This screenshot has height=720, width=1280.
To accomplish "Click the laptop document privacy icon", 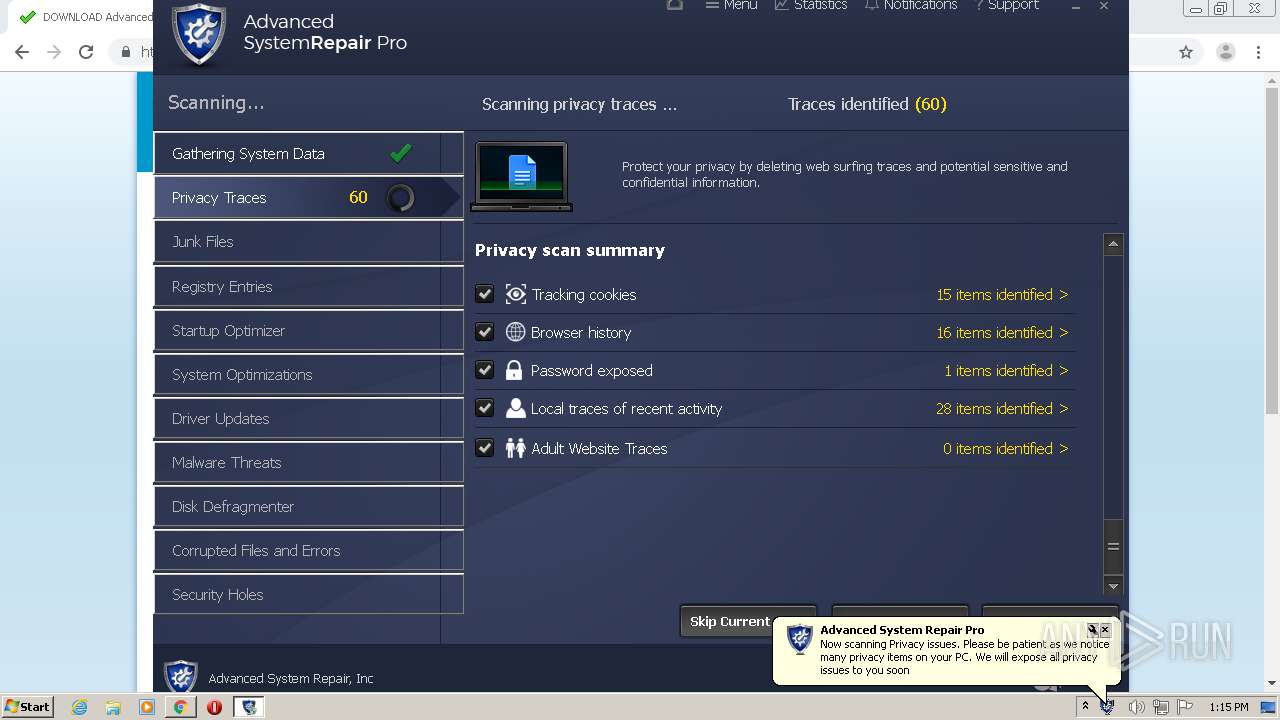I will click(521, 176).
